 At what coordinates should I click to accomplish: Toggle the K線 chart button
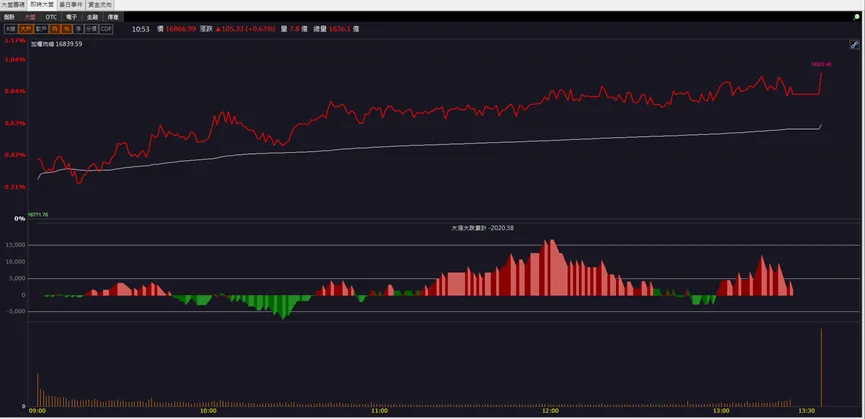(10, 29)
